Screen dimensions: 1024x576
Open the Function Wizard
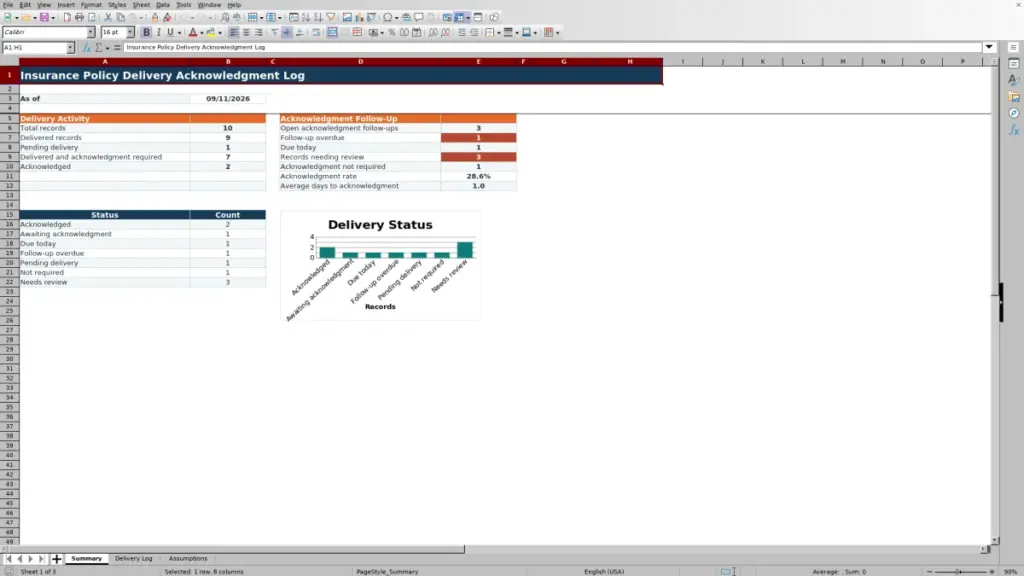[87, 48]
